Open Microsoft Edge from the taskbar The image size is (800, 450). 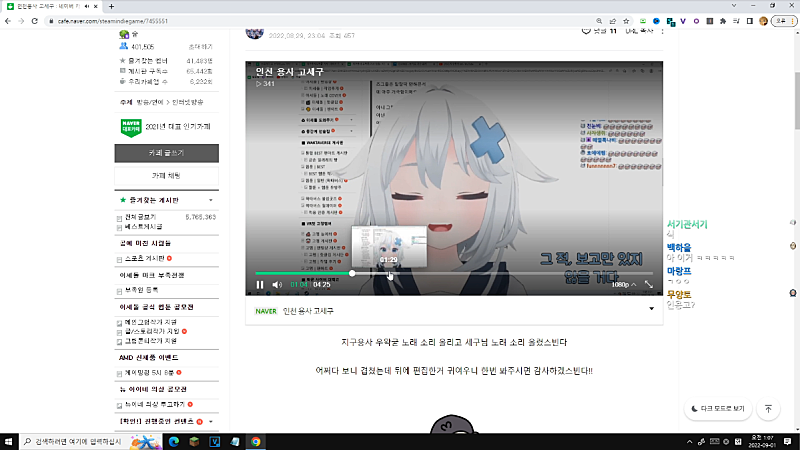point(173,441)
